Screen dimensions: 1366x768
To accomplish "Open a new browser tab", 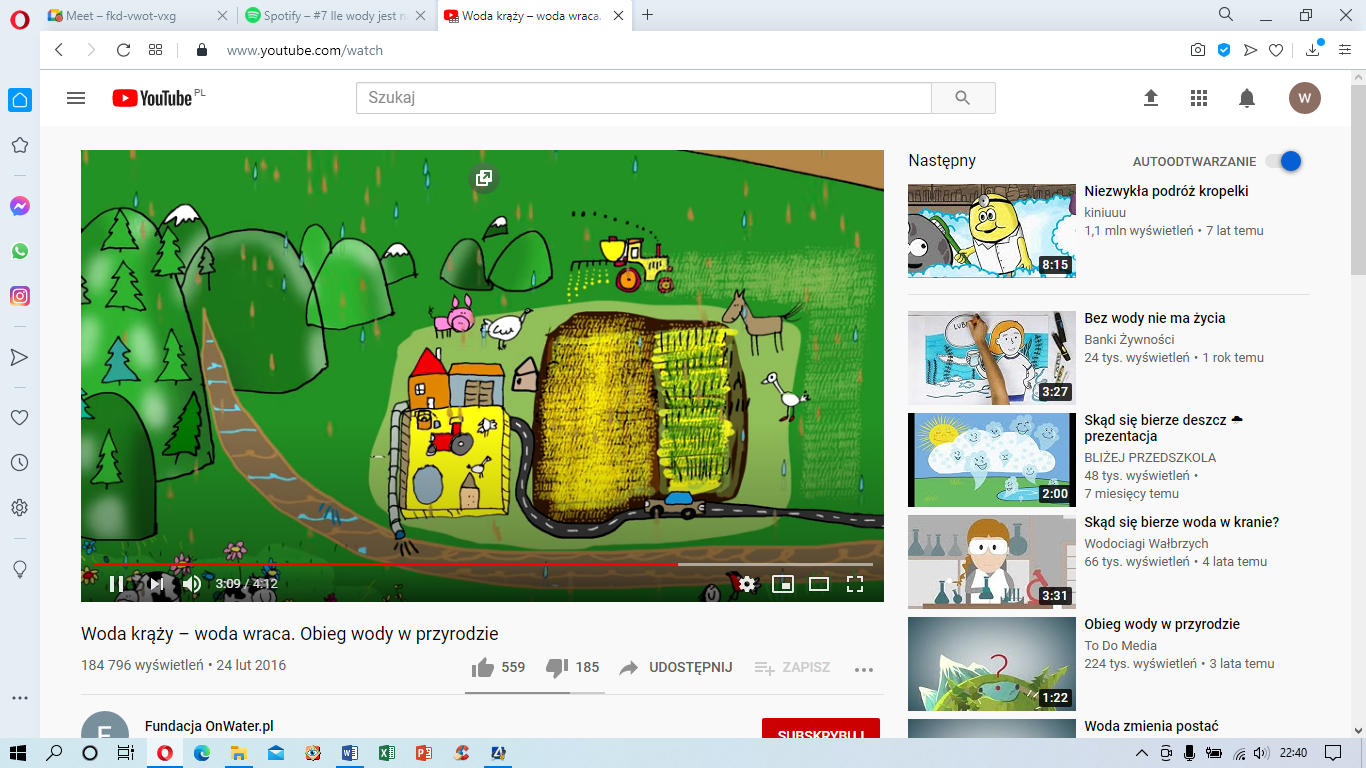I will [x=648, y=15].
